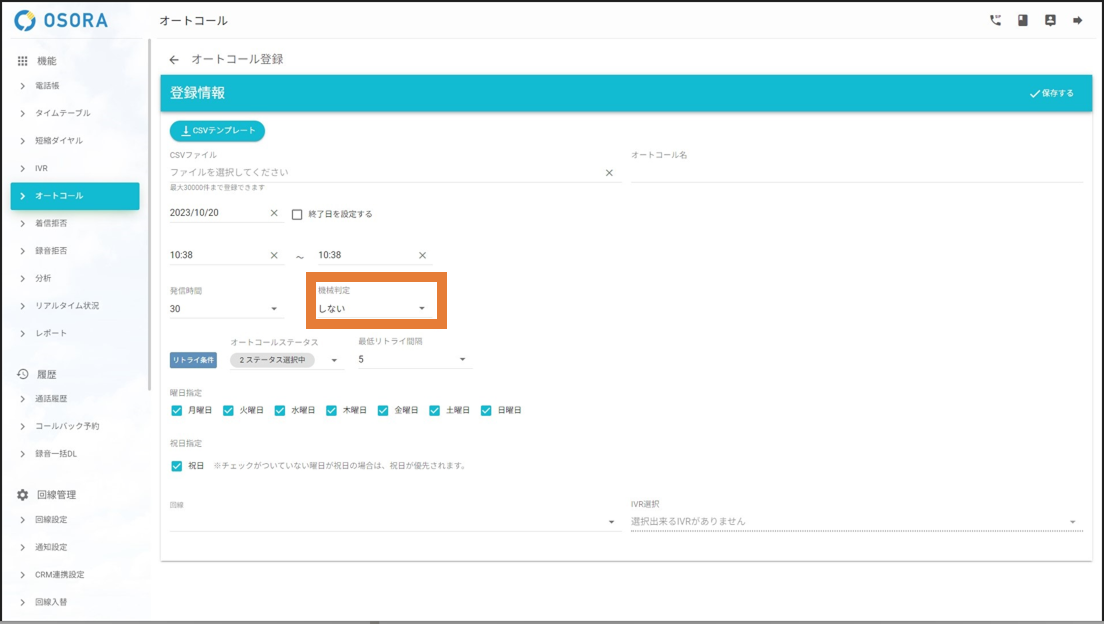The width and height of the screenshot is (1104, 624).
Task: Click the logout arrow icon
Action: [1078, 20]
